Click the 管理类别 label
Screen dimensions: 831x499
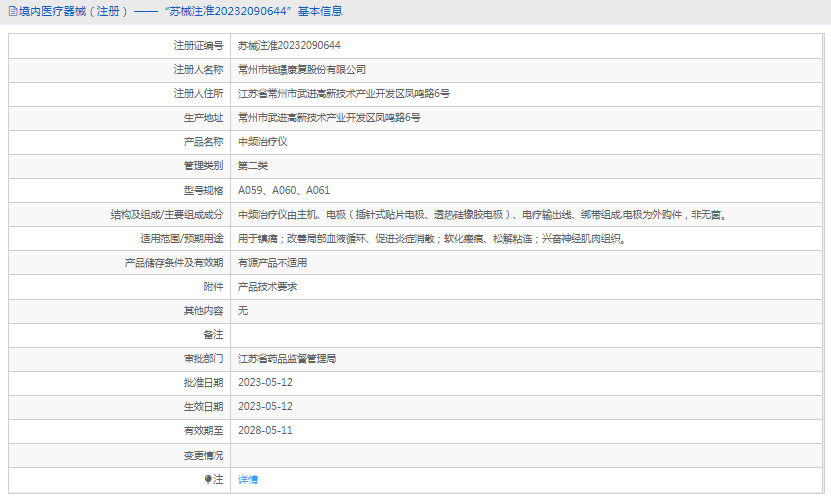click(203, 166)
